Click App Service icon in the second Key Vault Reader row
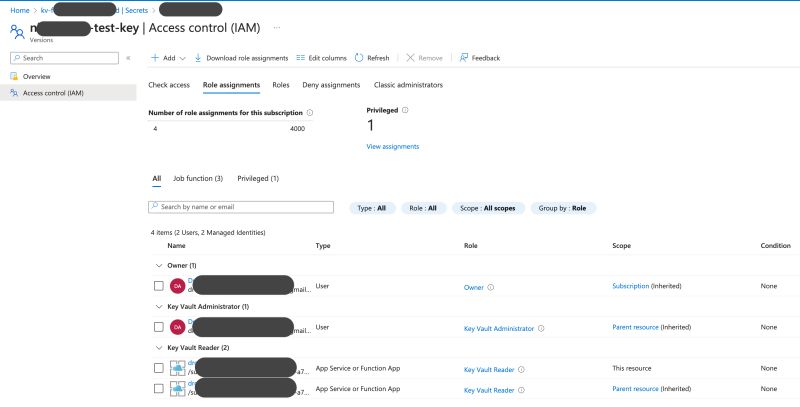 (x=178, y=389)
